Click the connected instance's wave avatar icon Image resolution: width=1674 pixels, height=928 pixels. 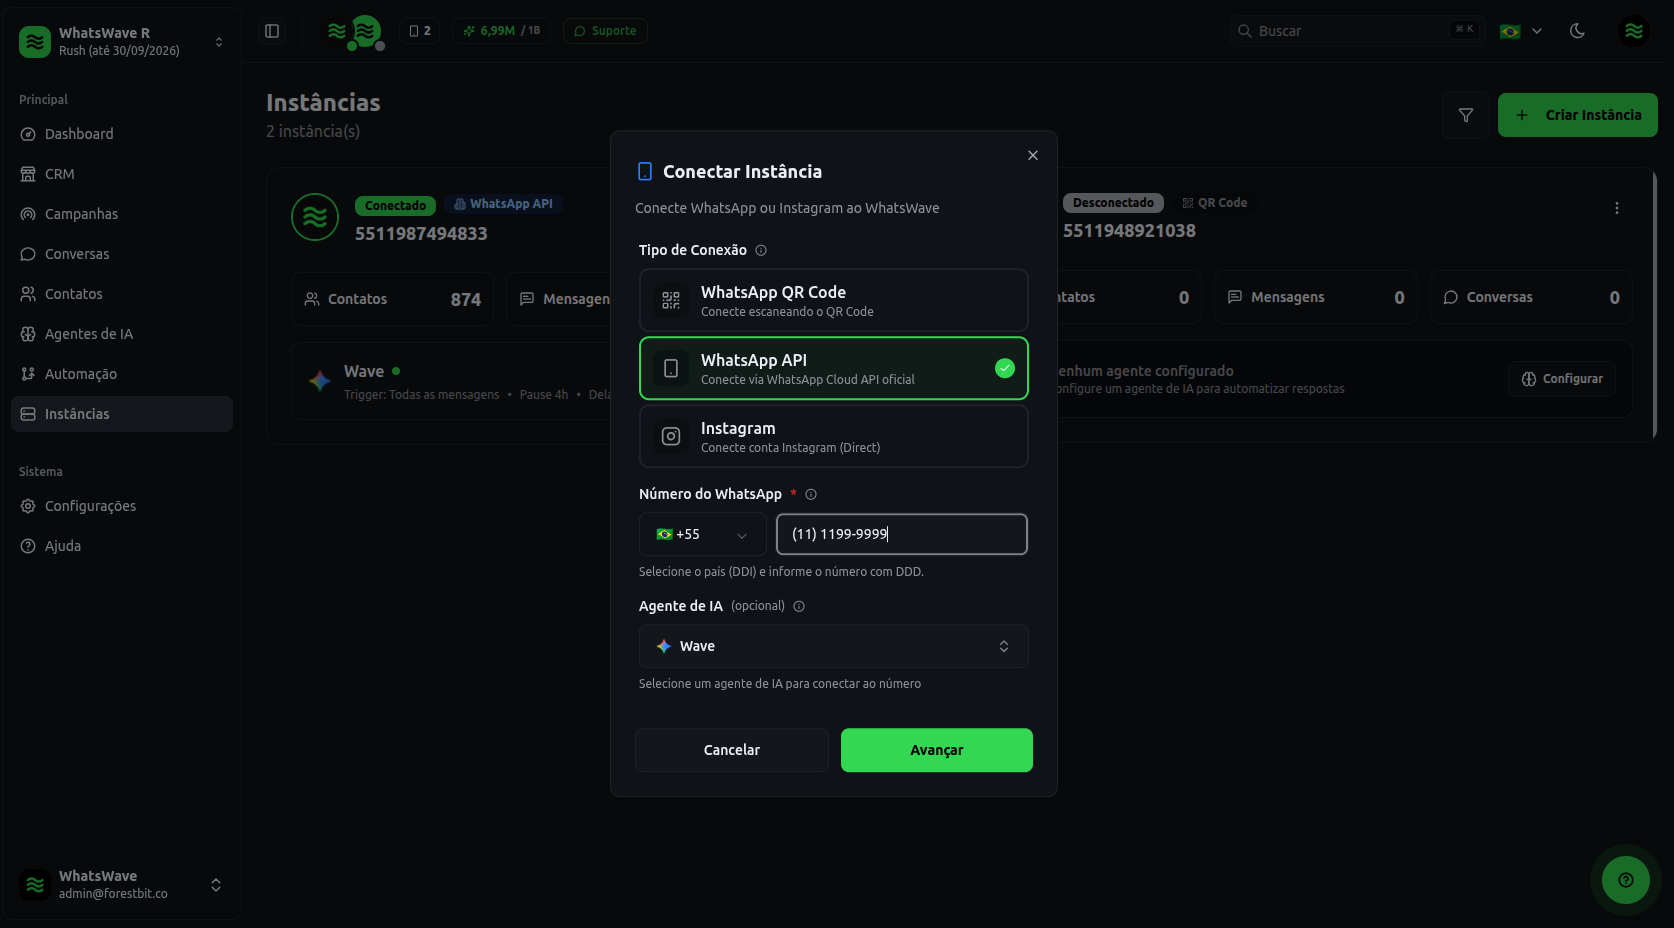click(x=315, y=217)
